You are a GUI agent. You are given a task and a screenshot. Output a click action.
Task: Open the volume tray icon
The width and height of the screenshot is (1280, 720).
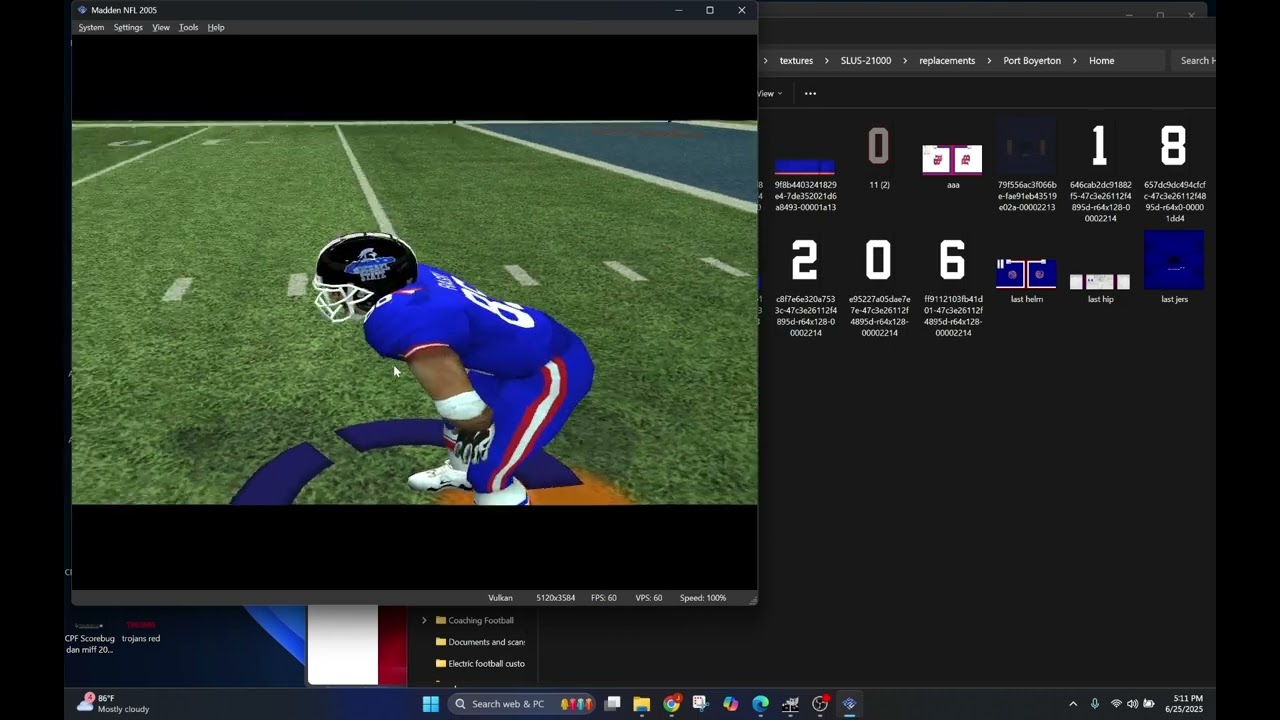pyautogui.click(x=1132, y=704)
